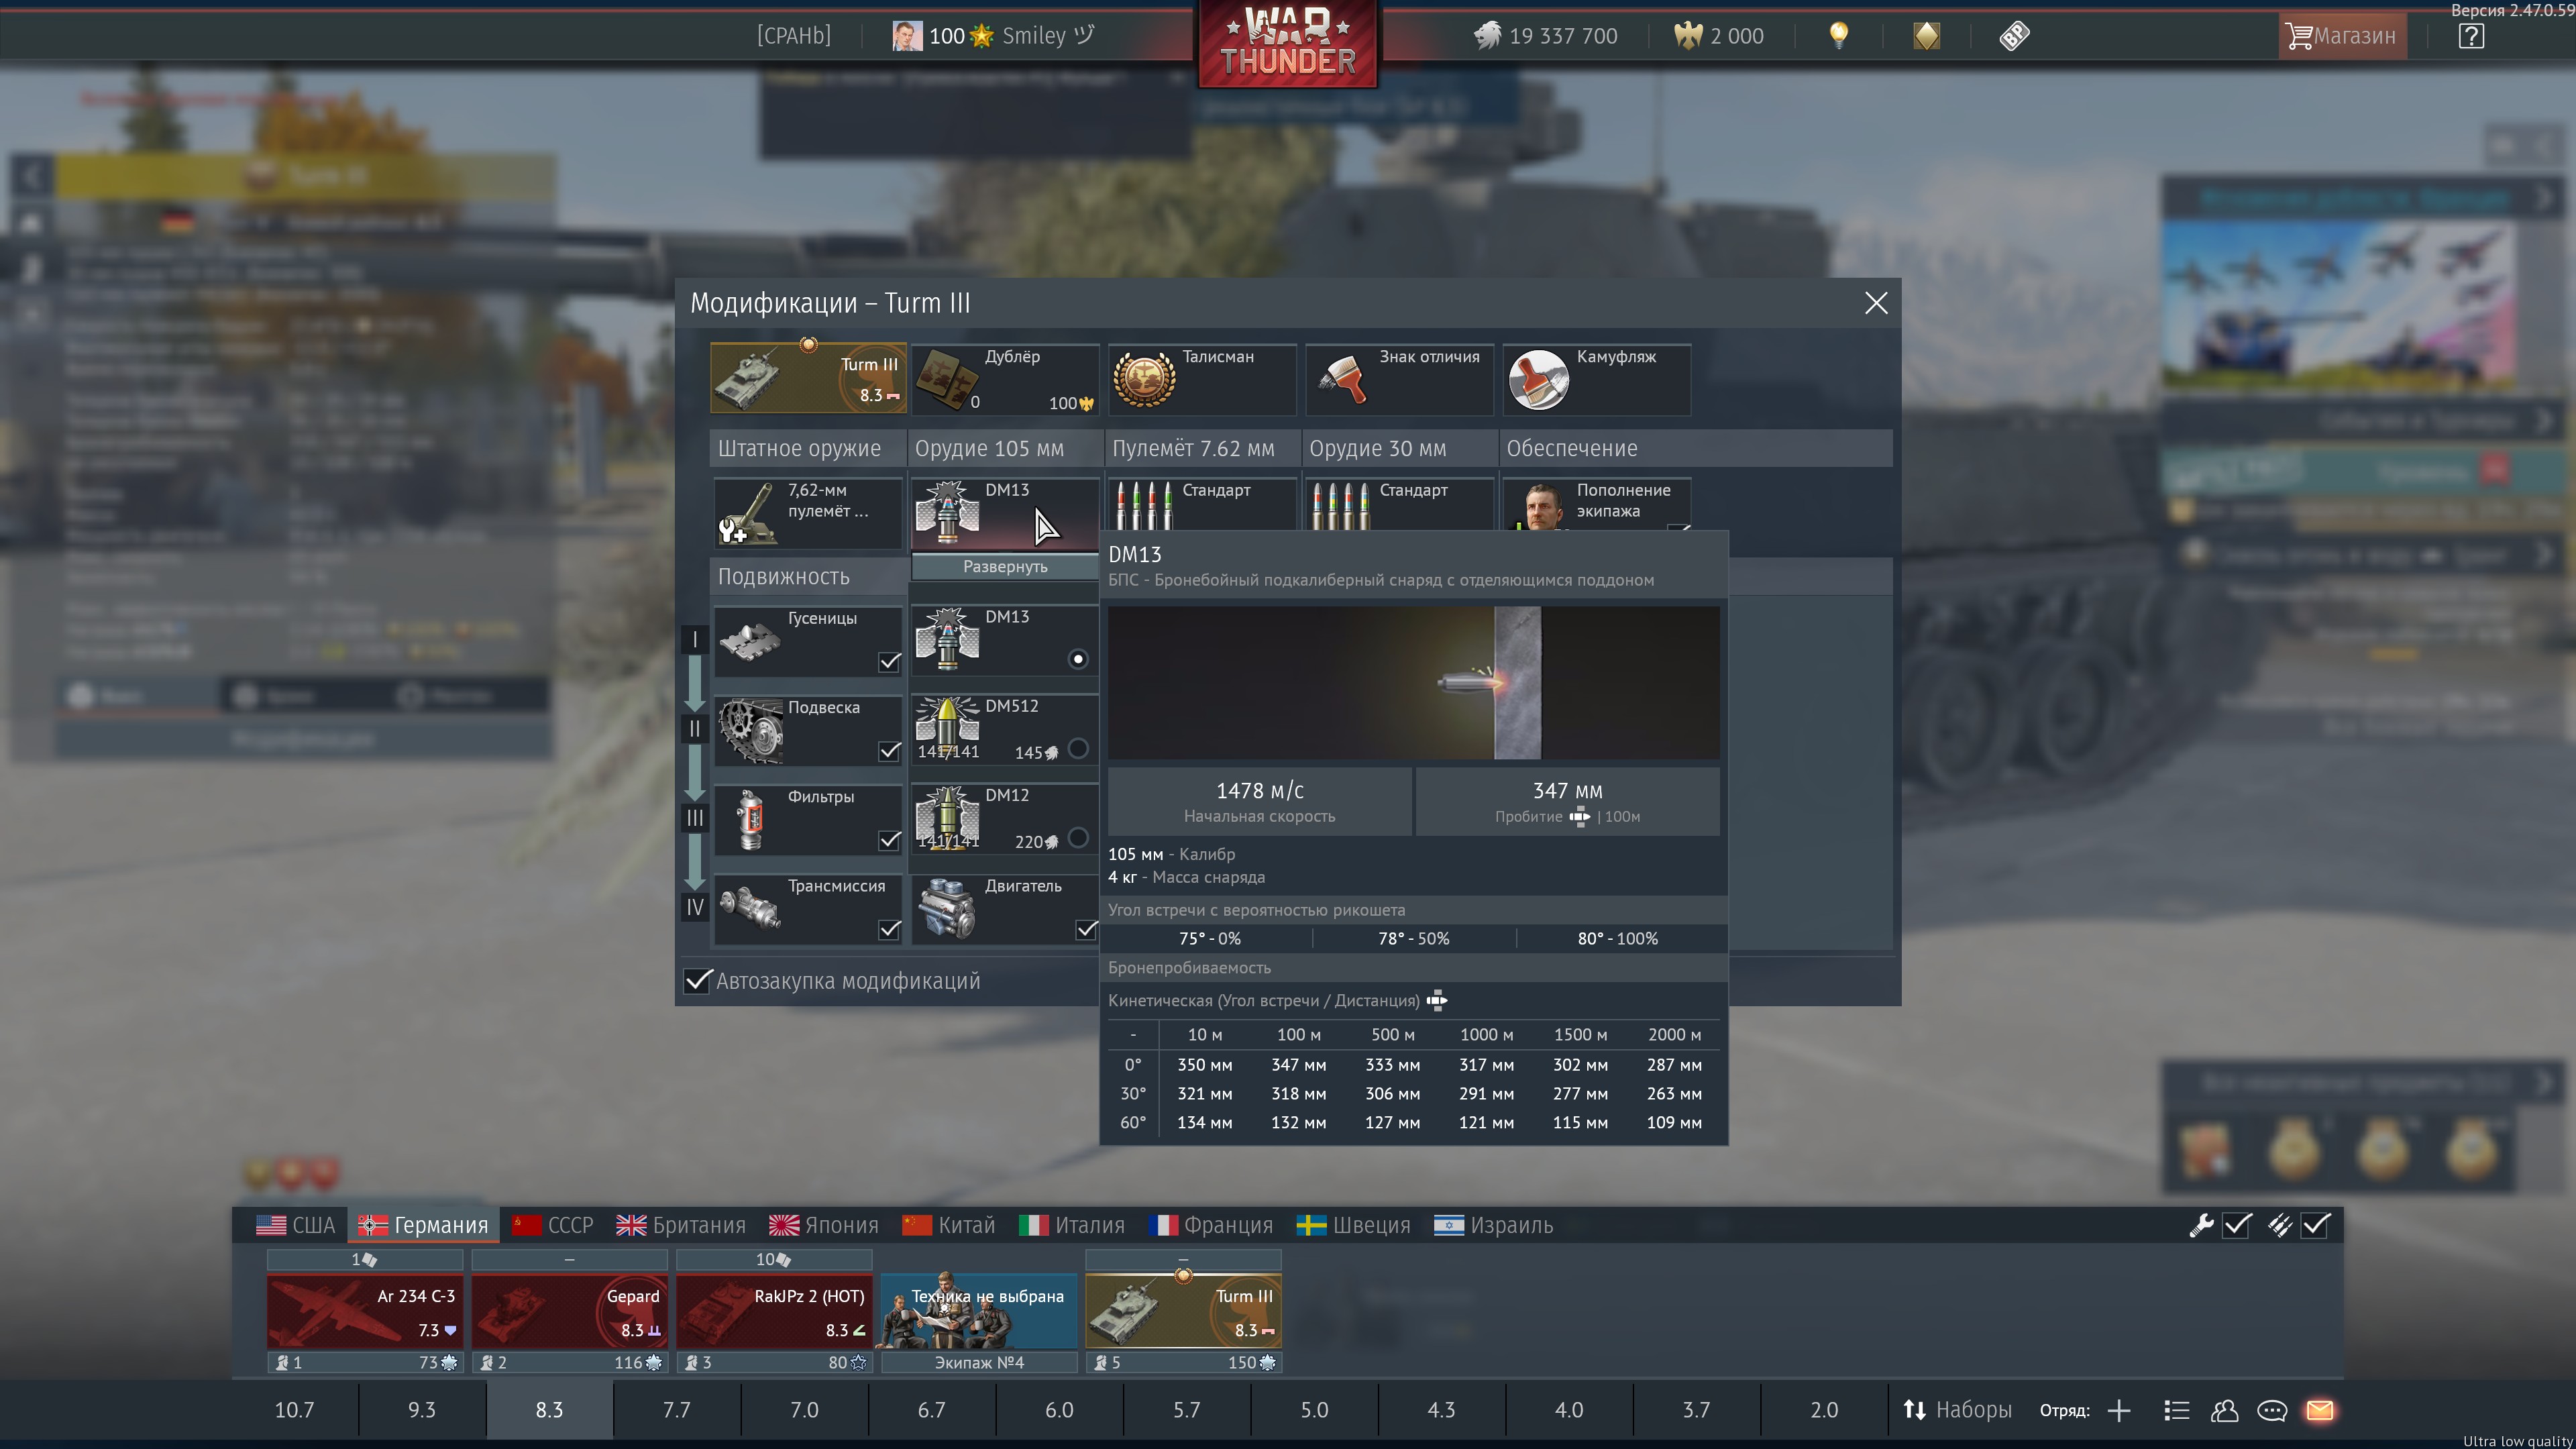
Task: Close the Модификации Turm III window
Action: coord(1875,303)
